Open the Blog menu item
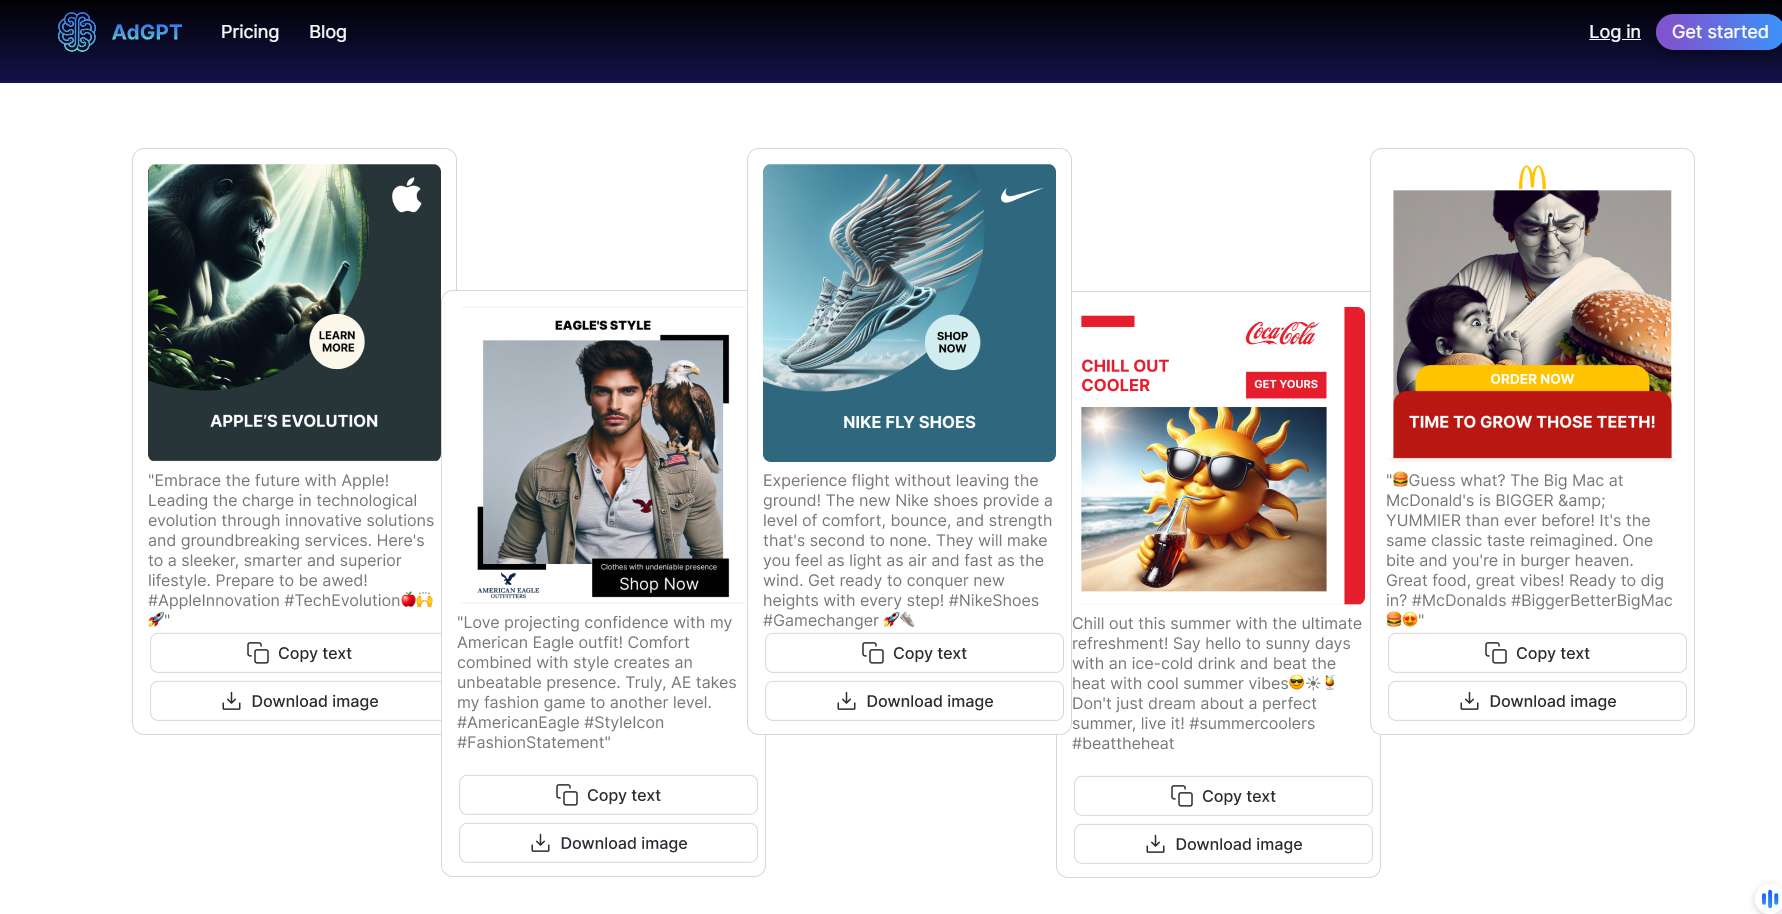Viewport: 1782px width, 914px height. [328, 32]
